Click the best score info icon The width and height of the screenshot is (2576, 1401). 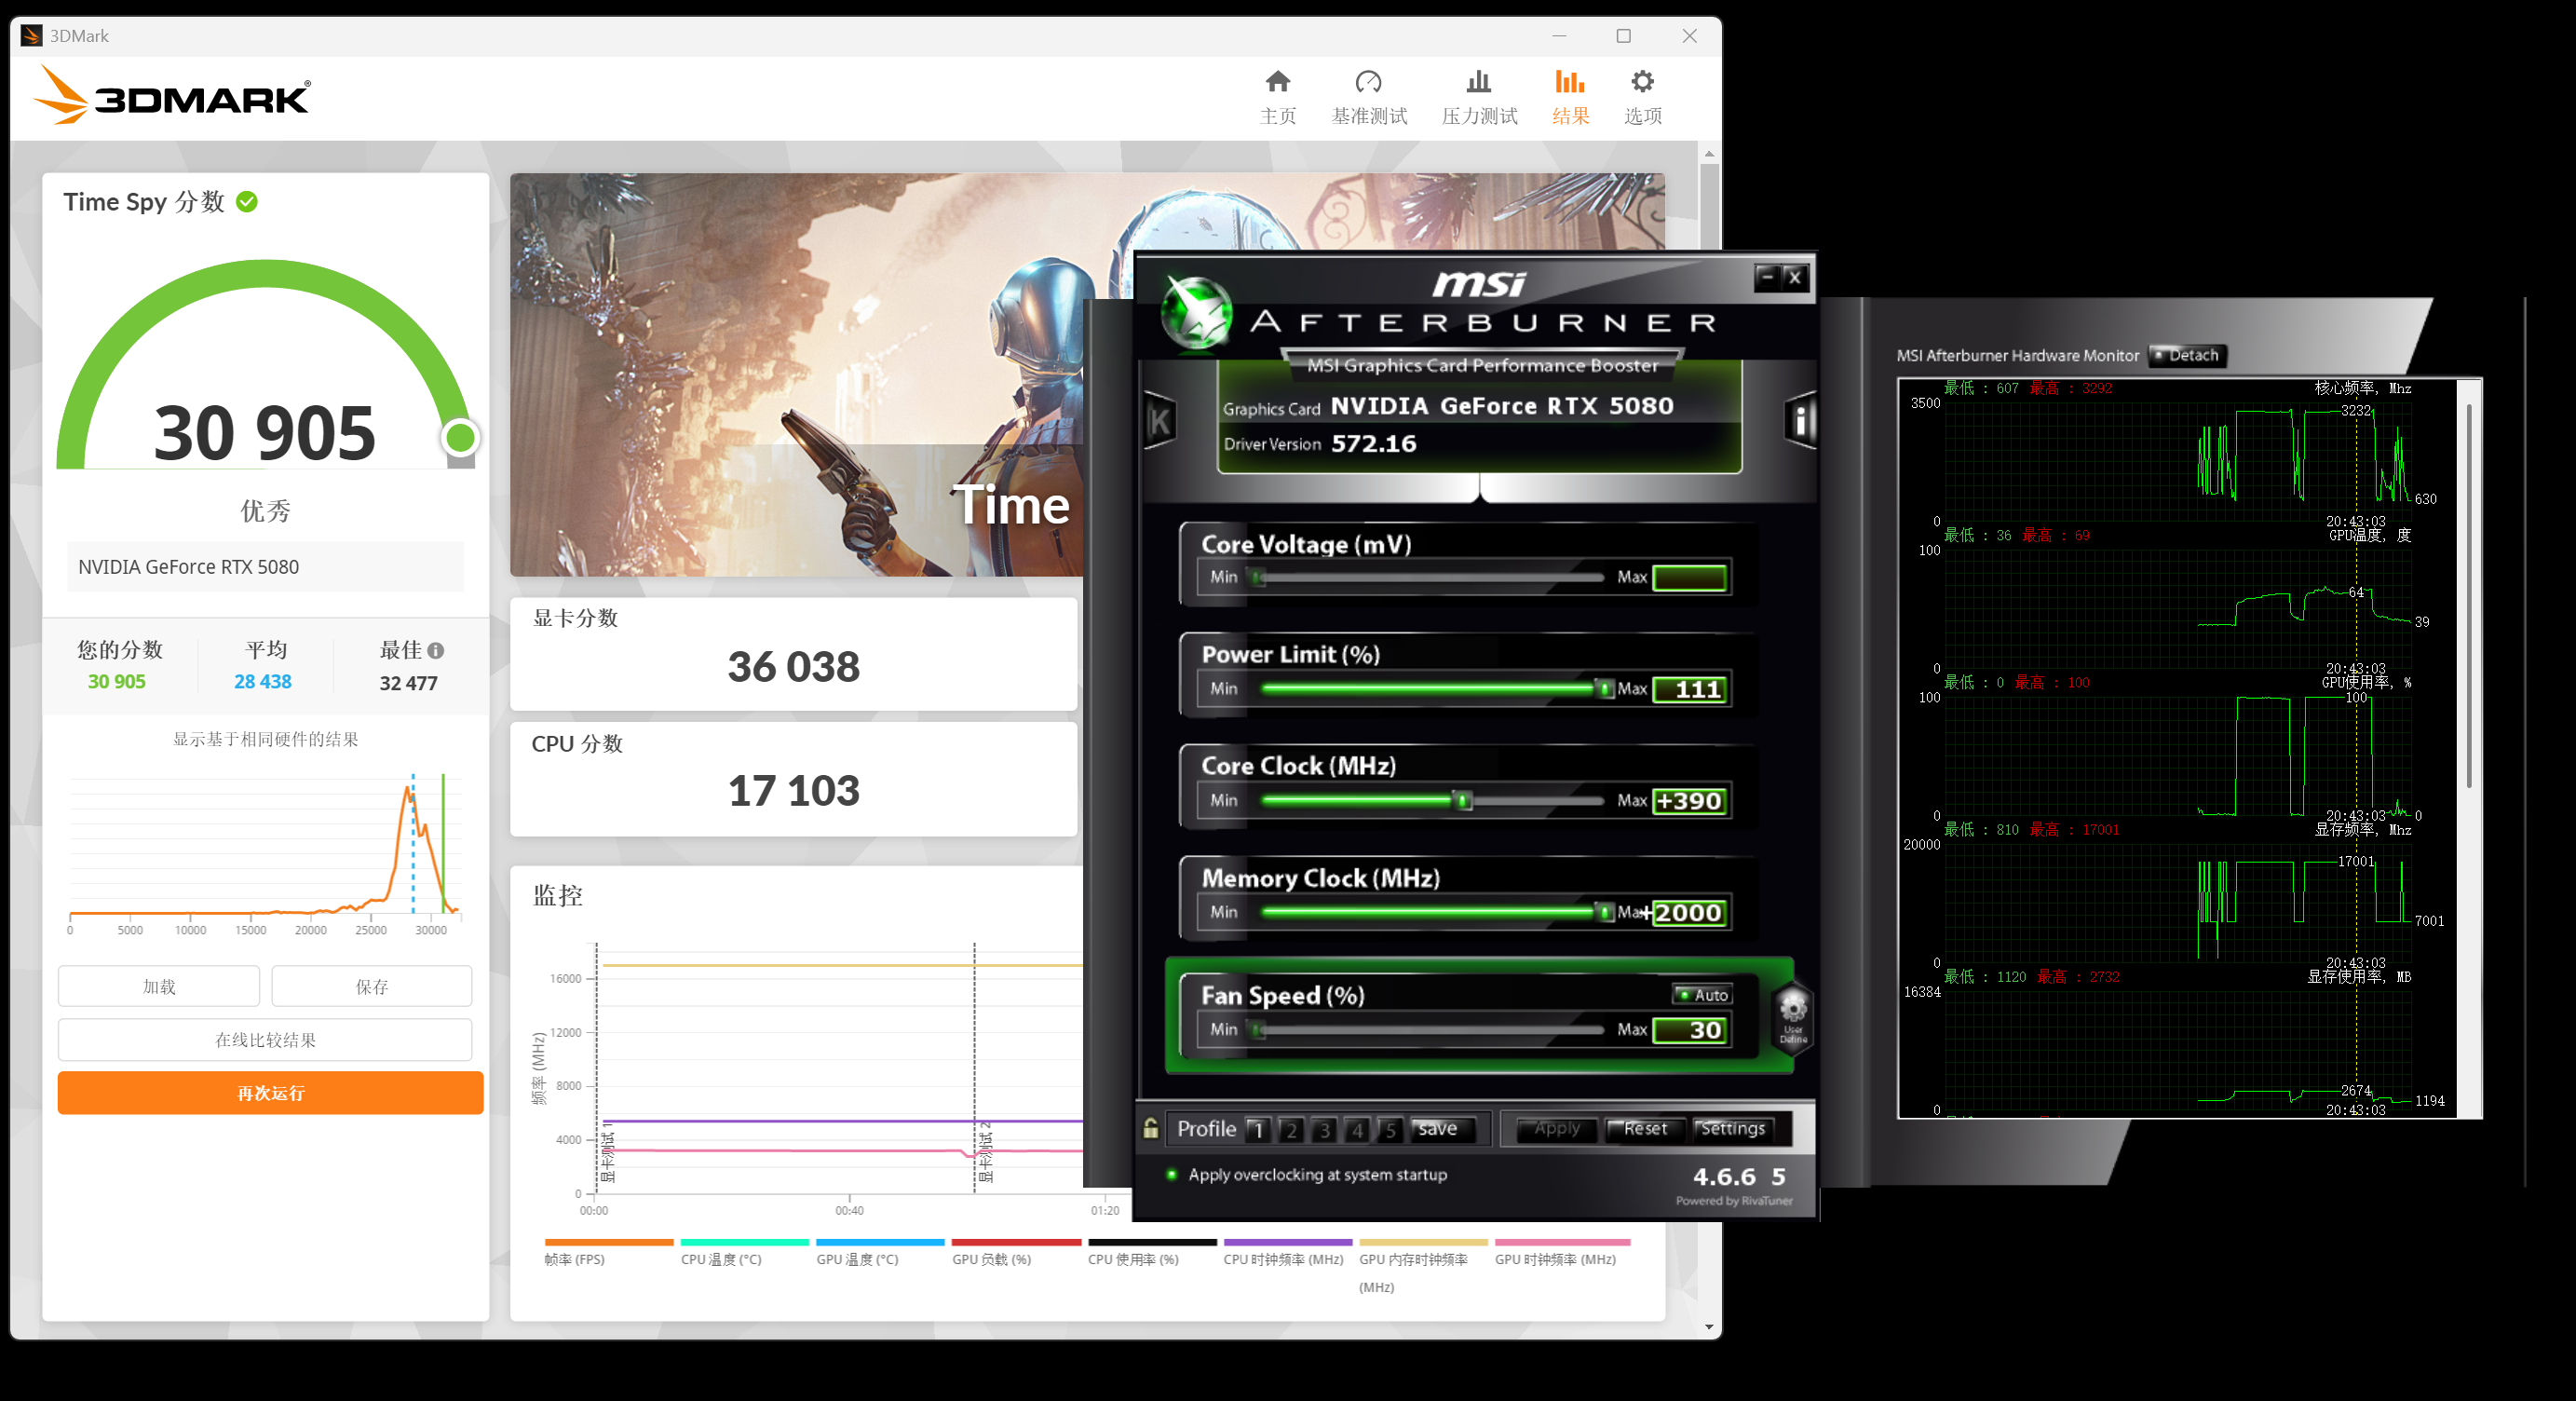(x=436, y=650)
